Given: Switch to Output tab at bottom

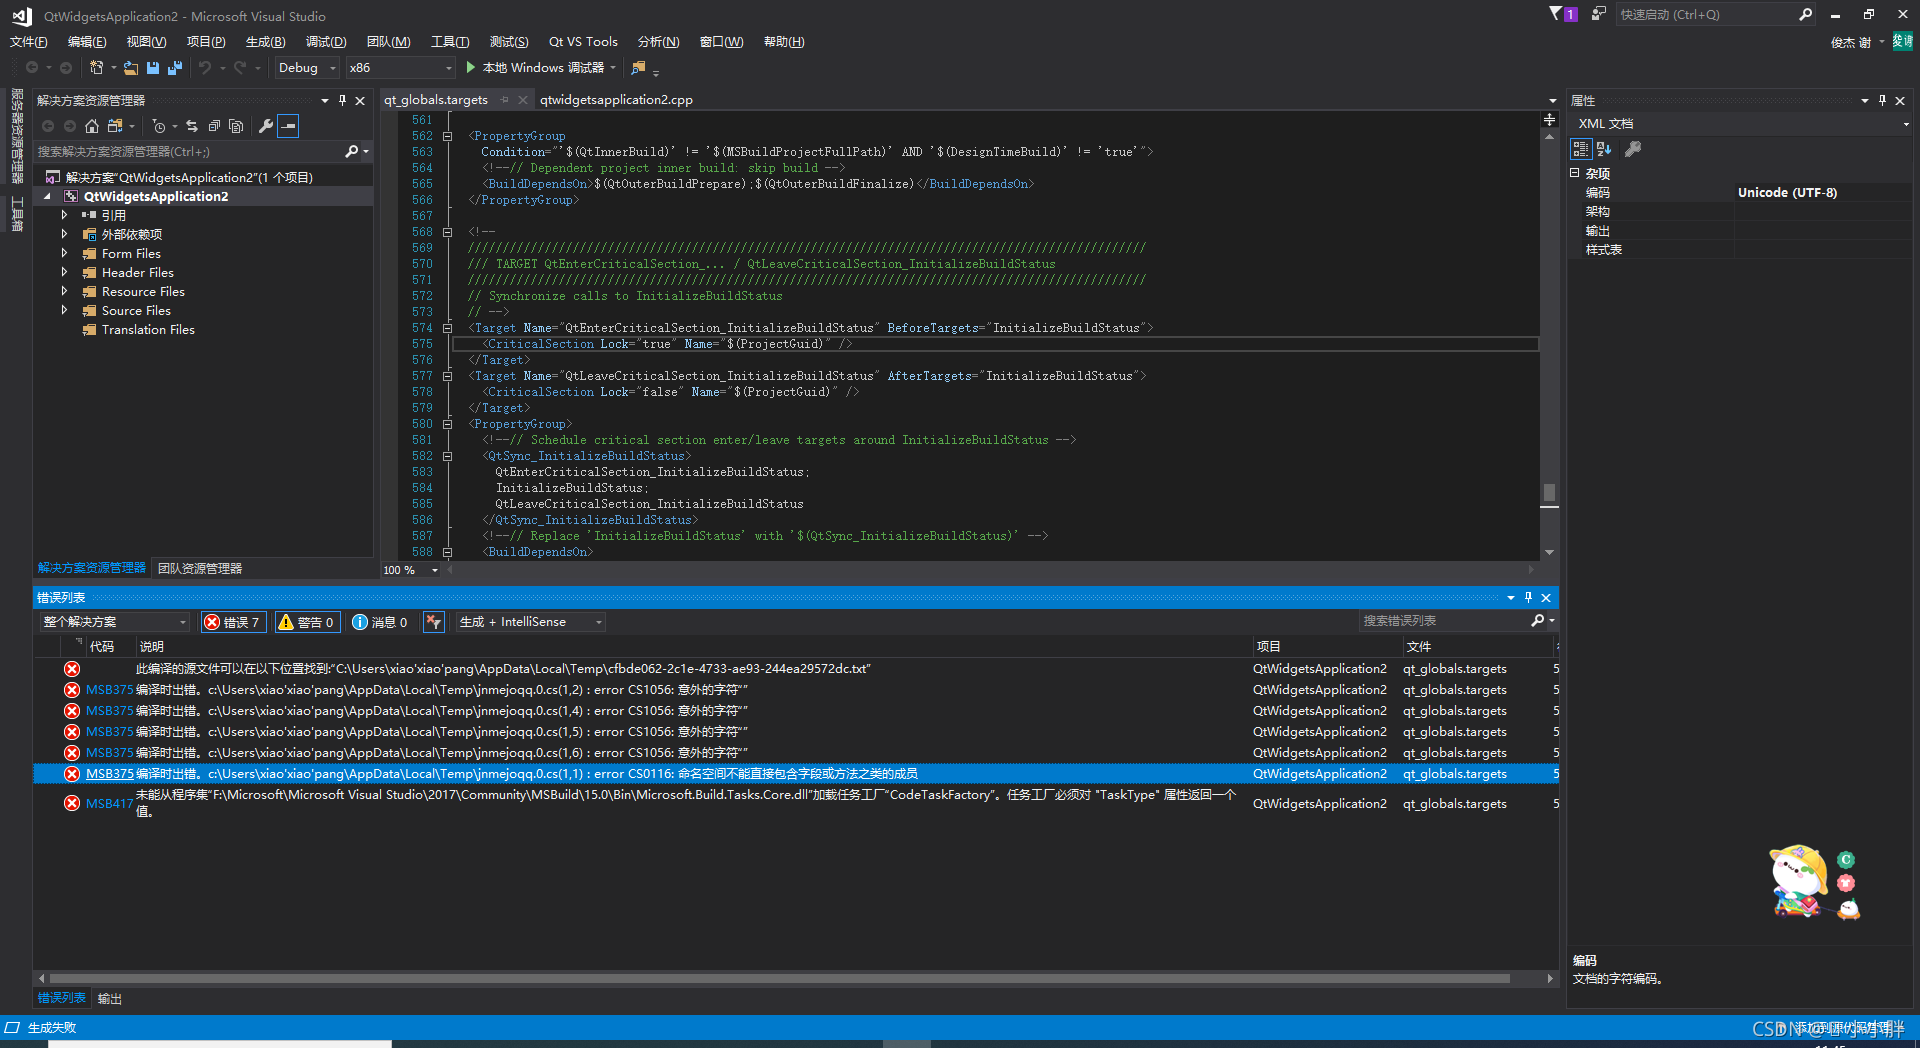Looking at the screenshot, I should [x=110, y=999].
